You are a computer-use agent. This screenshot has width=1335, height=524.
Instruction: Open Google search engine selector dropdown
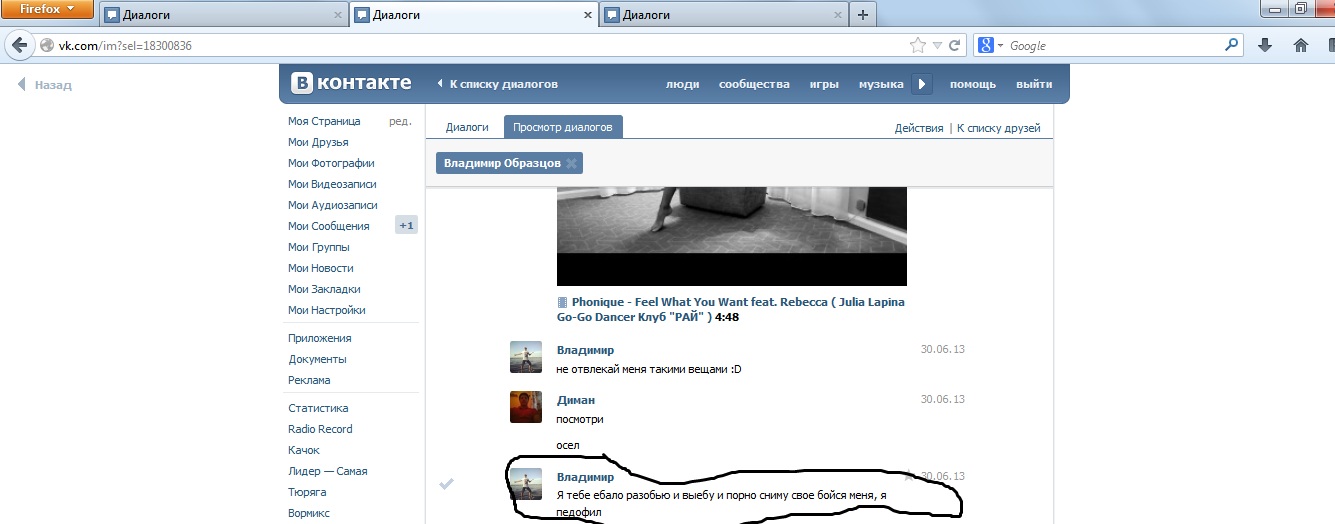(x=989, y=45)
